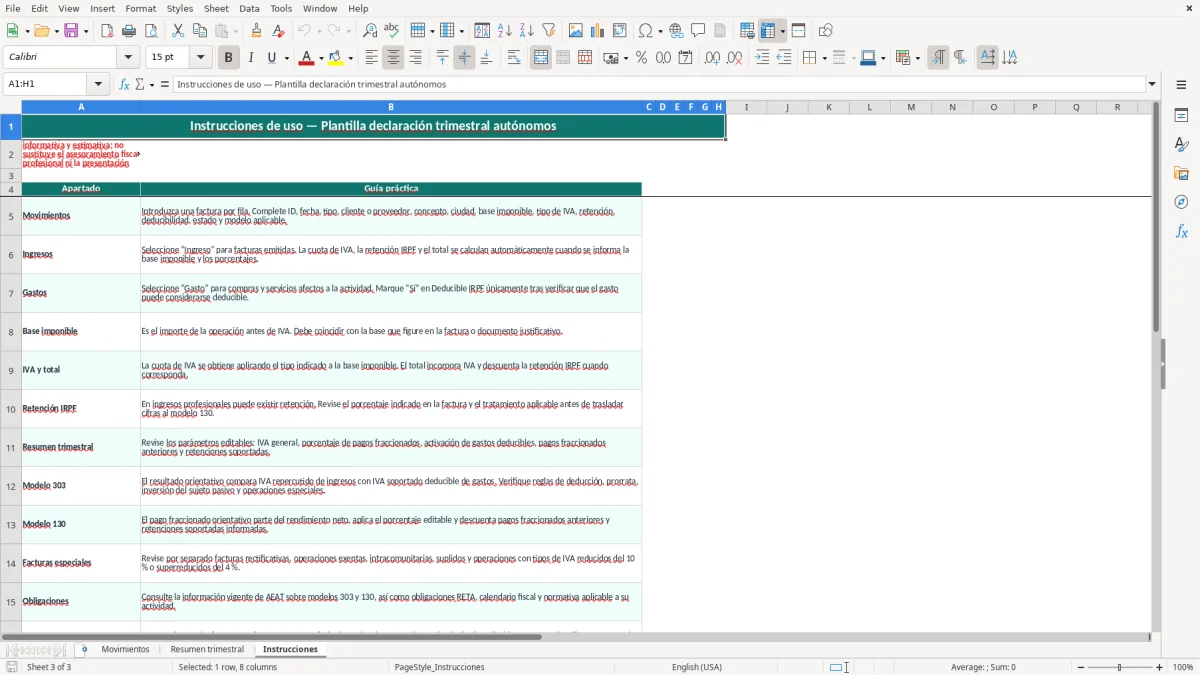Open background color dropdown arrow
This screenshot has height=675, width=1200.
[351, 58]
